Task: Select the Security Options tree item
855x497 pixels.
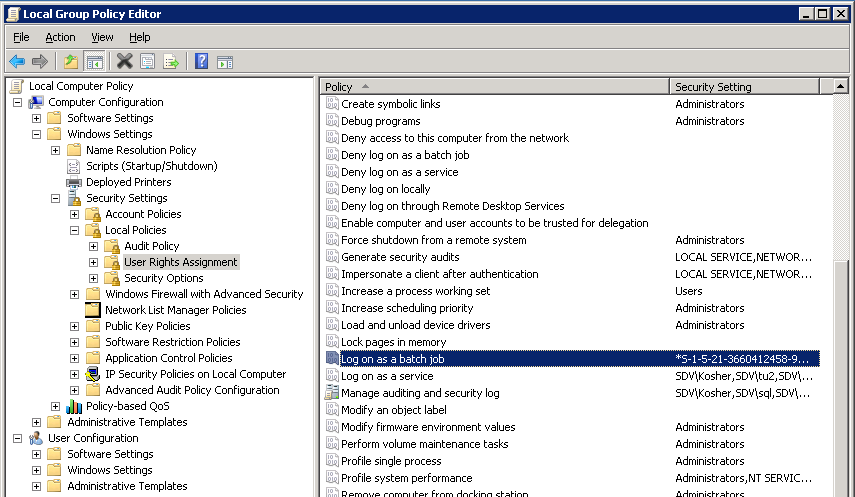Action: [x=163, y=278]
